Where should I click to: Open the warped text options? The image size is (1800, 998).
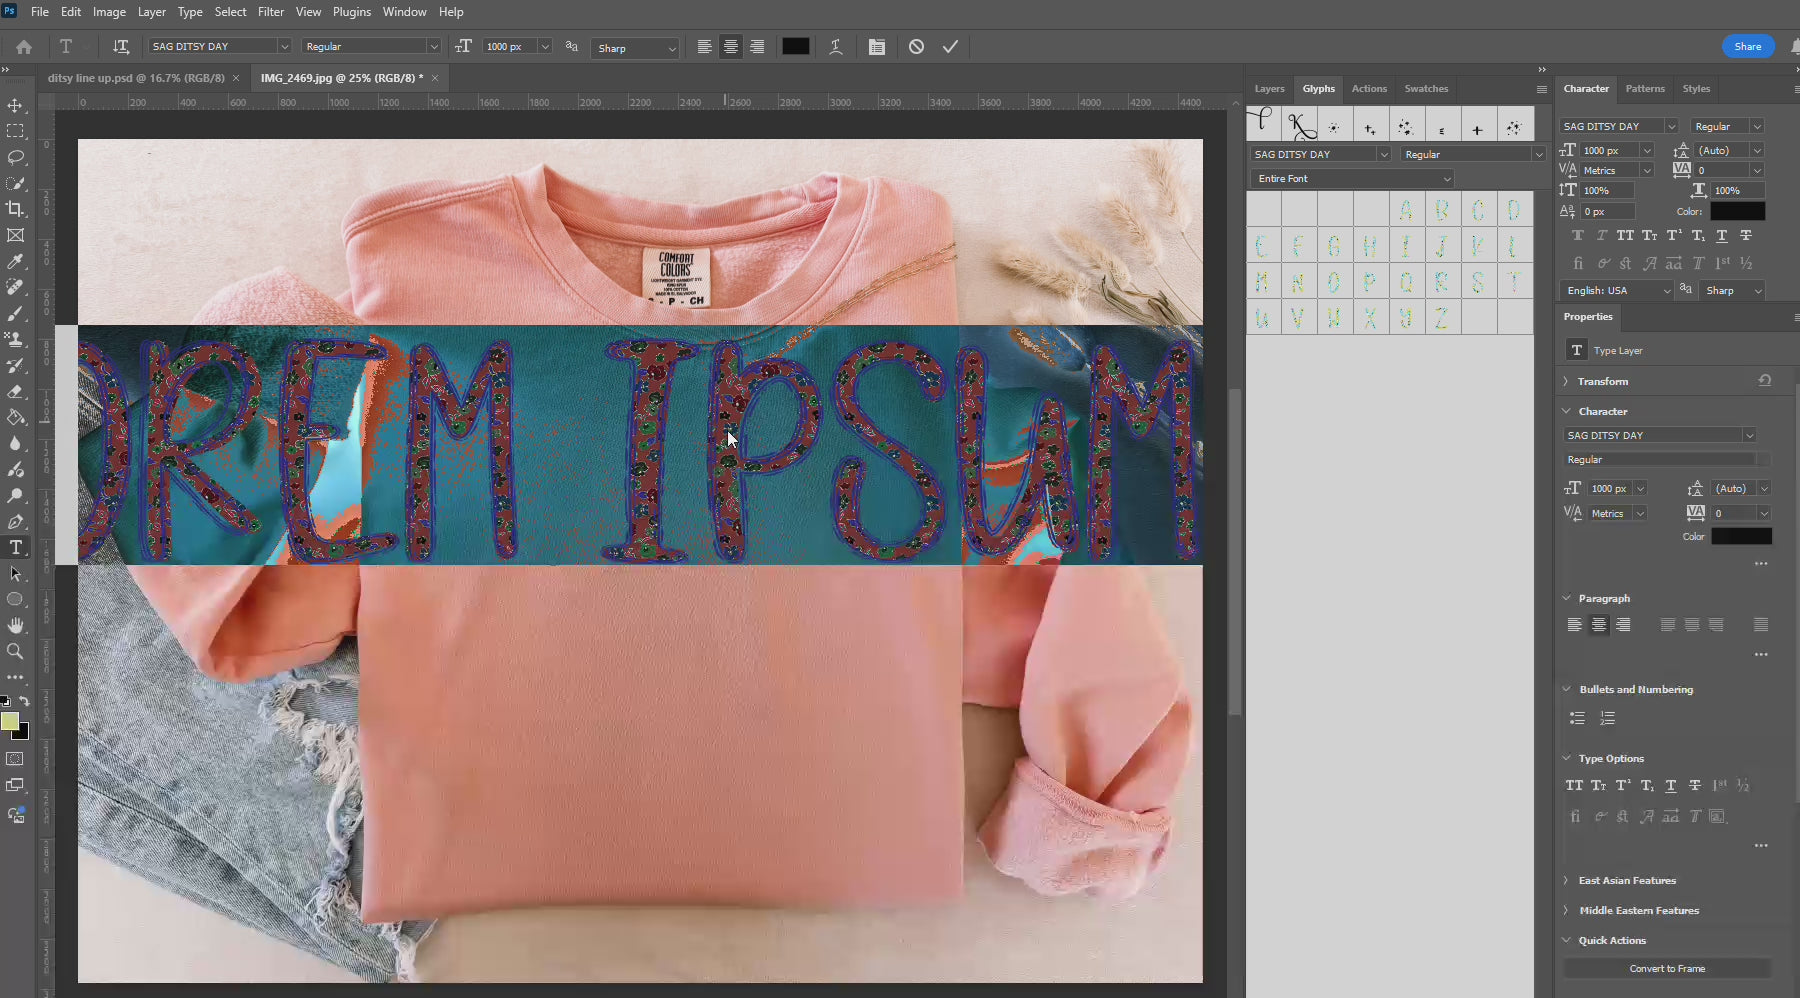[836, 47]
